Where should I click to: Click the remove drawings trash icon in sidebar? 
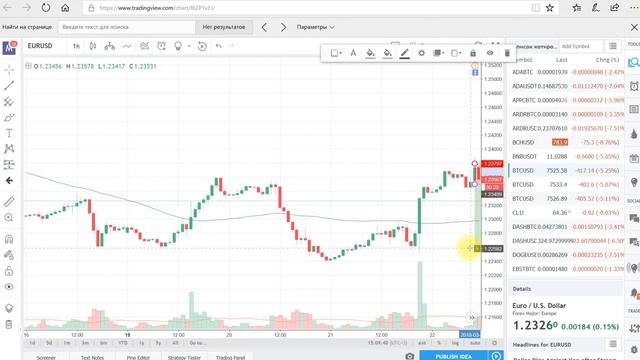(9, 324)
